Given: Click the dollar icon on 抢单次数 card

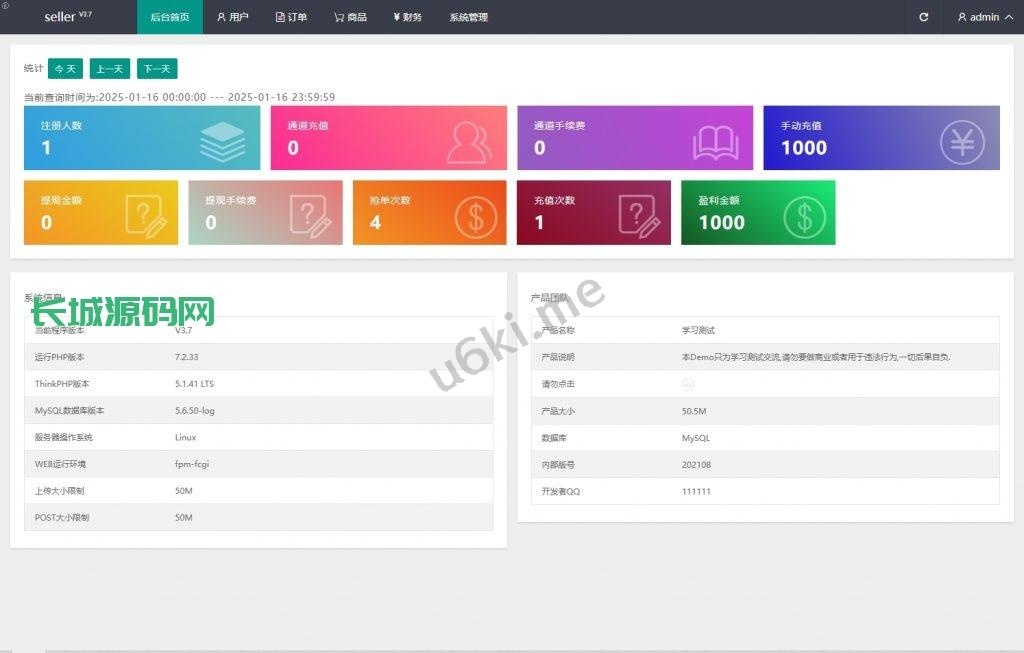Looking at the screenshot, I should pyautogui.click(x=475, y=216).
